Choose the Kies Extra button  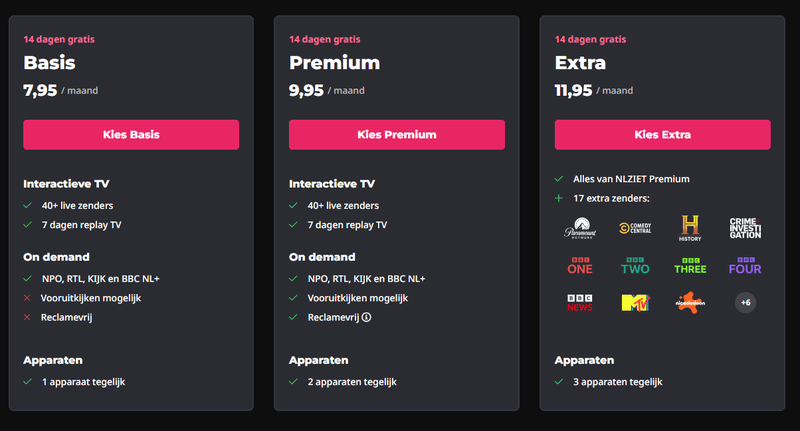tap(662, 134)
